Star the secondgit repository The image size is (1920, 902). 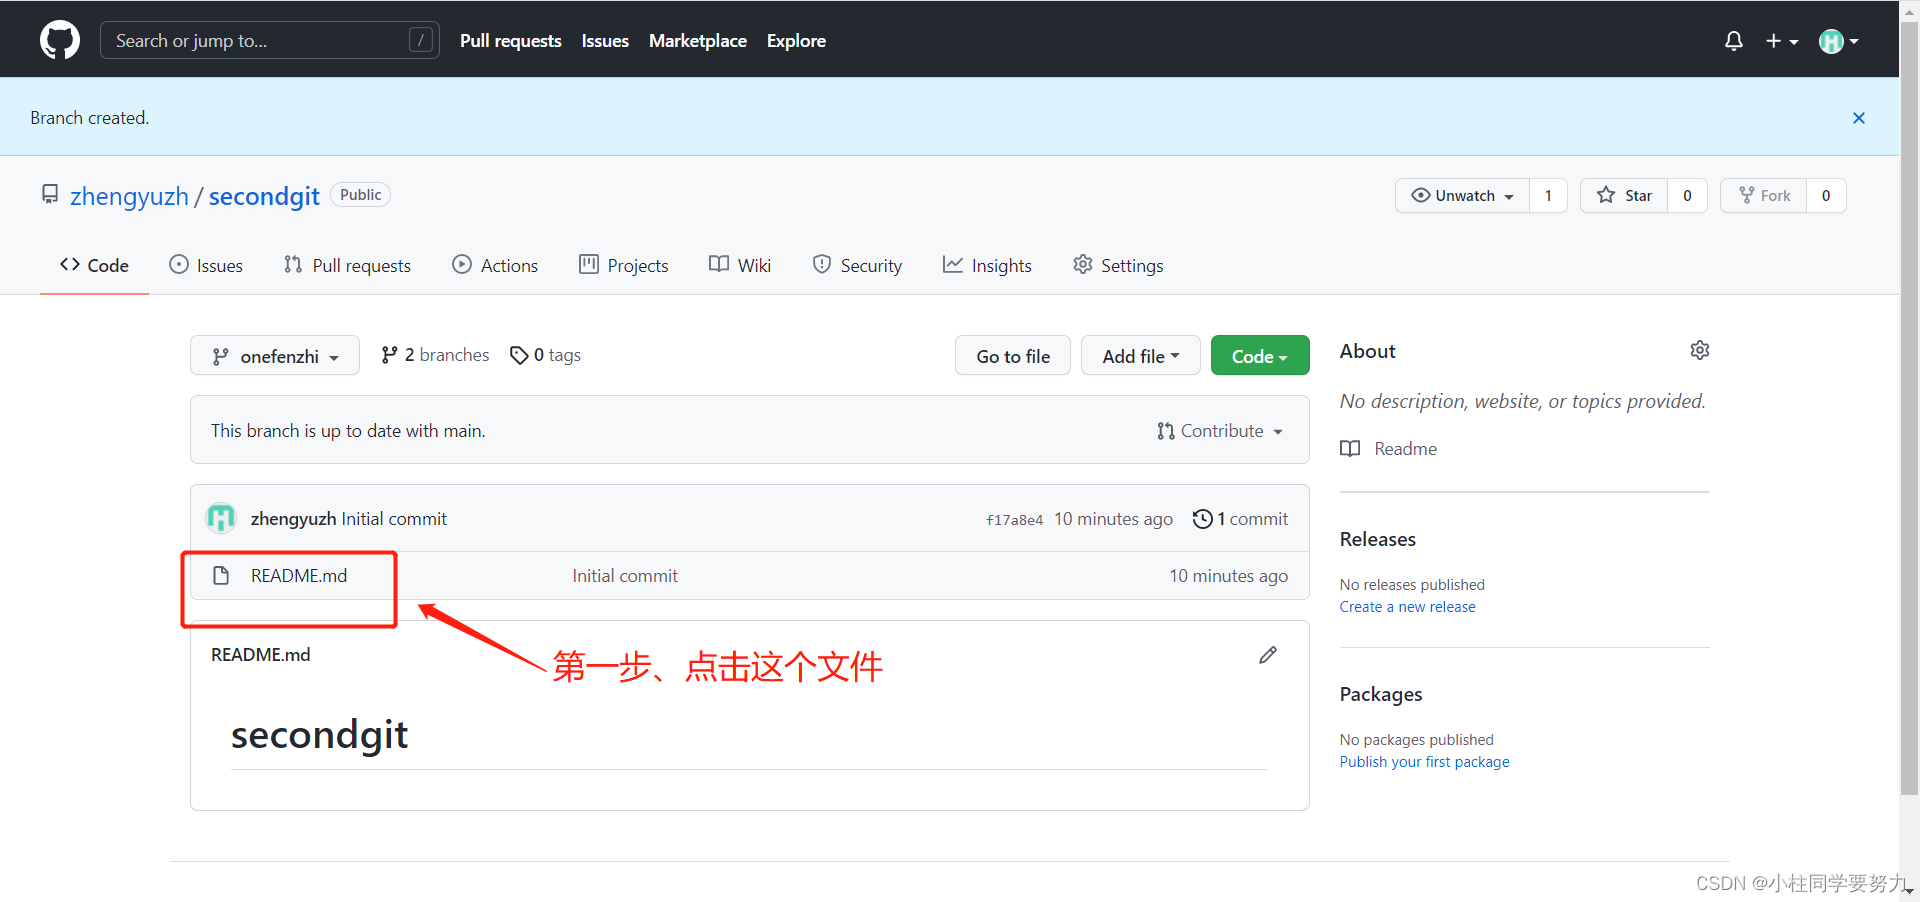click(1623, 195)
